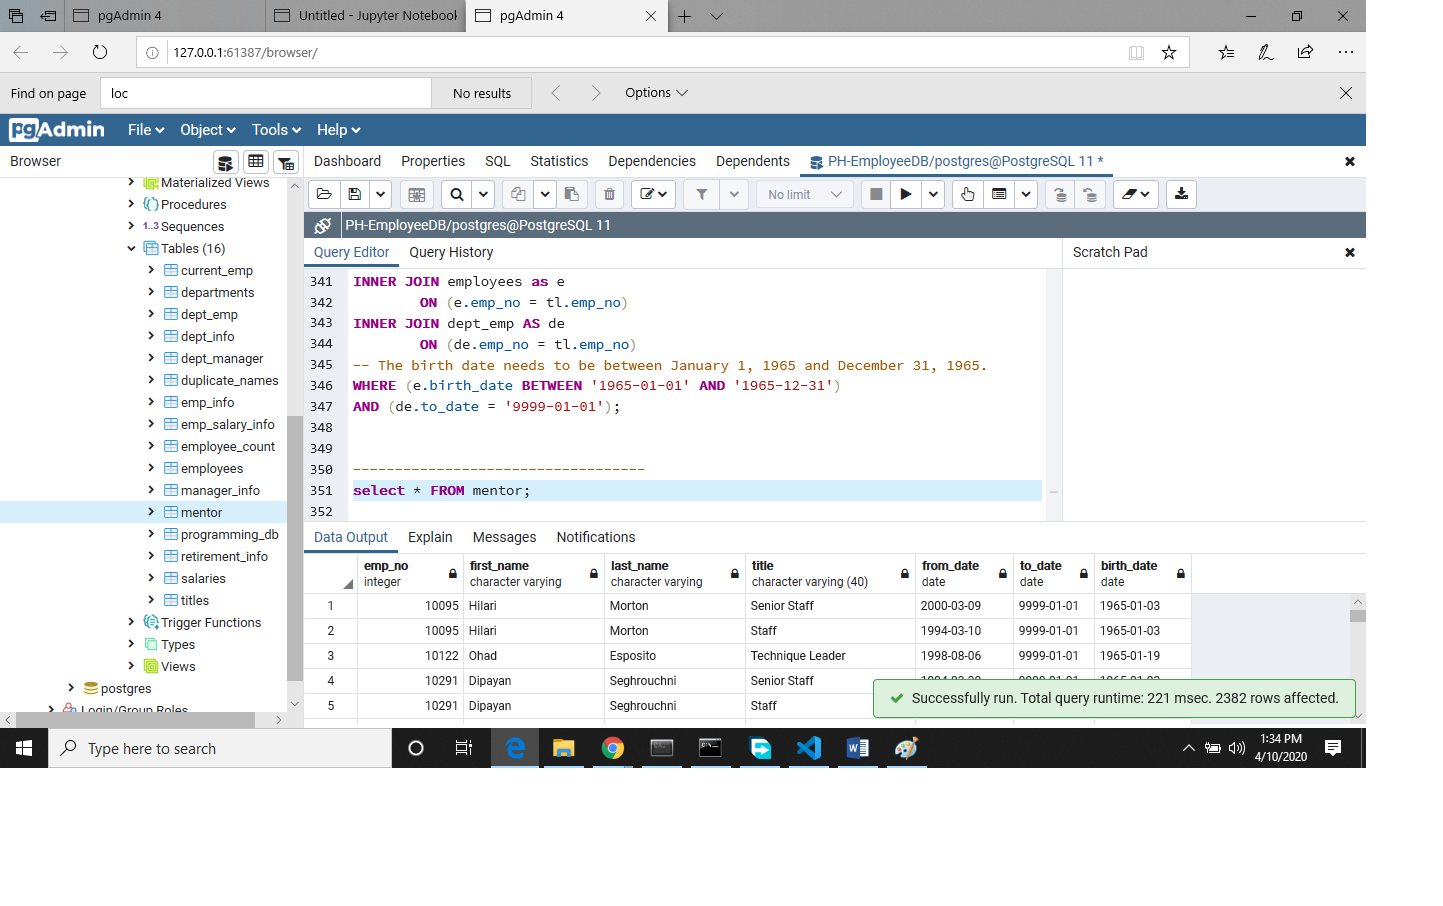Select the dept_manager table

pyautogui.click(x=222, y=358)
